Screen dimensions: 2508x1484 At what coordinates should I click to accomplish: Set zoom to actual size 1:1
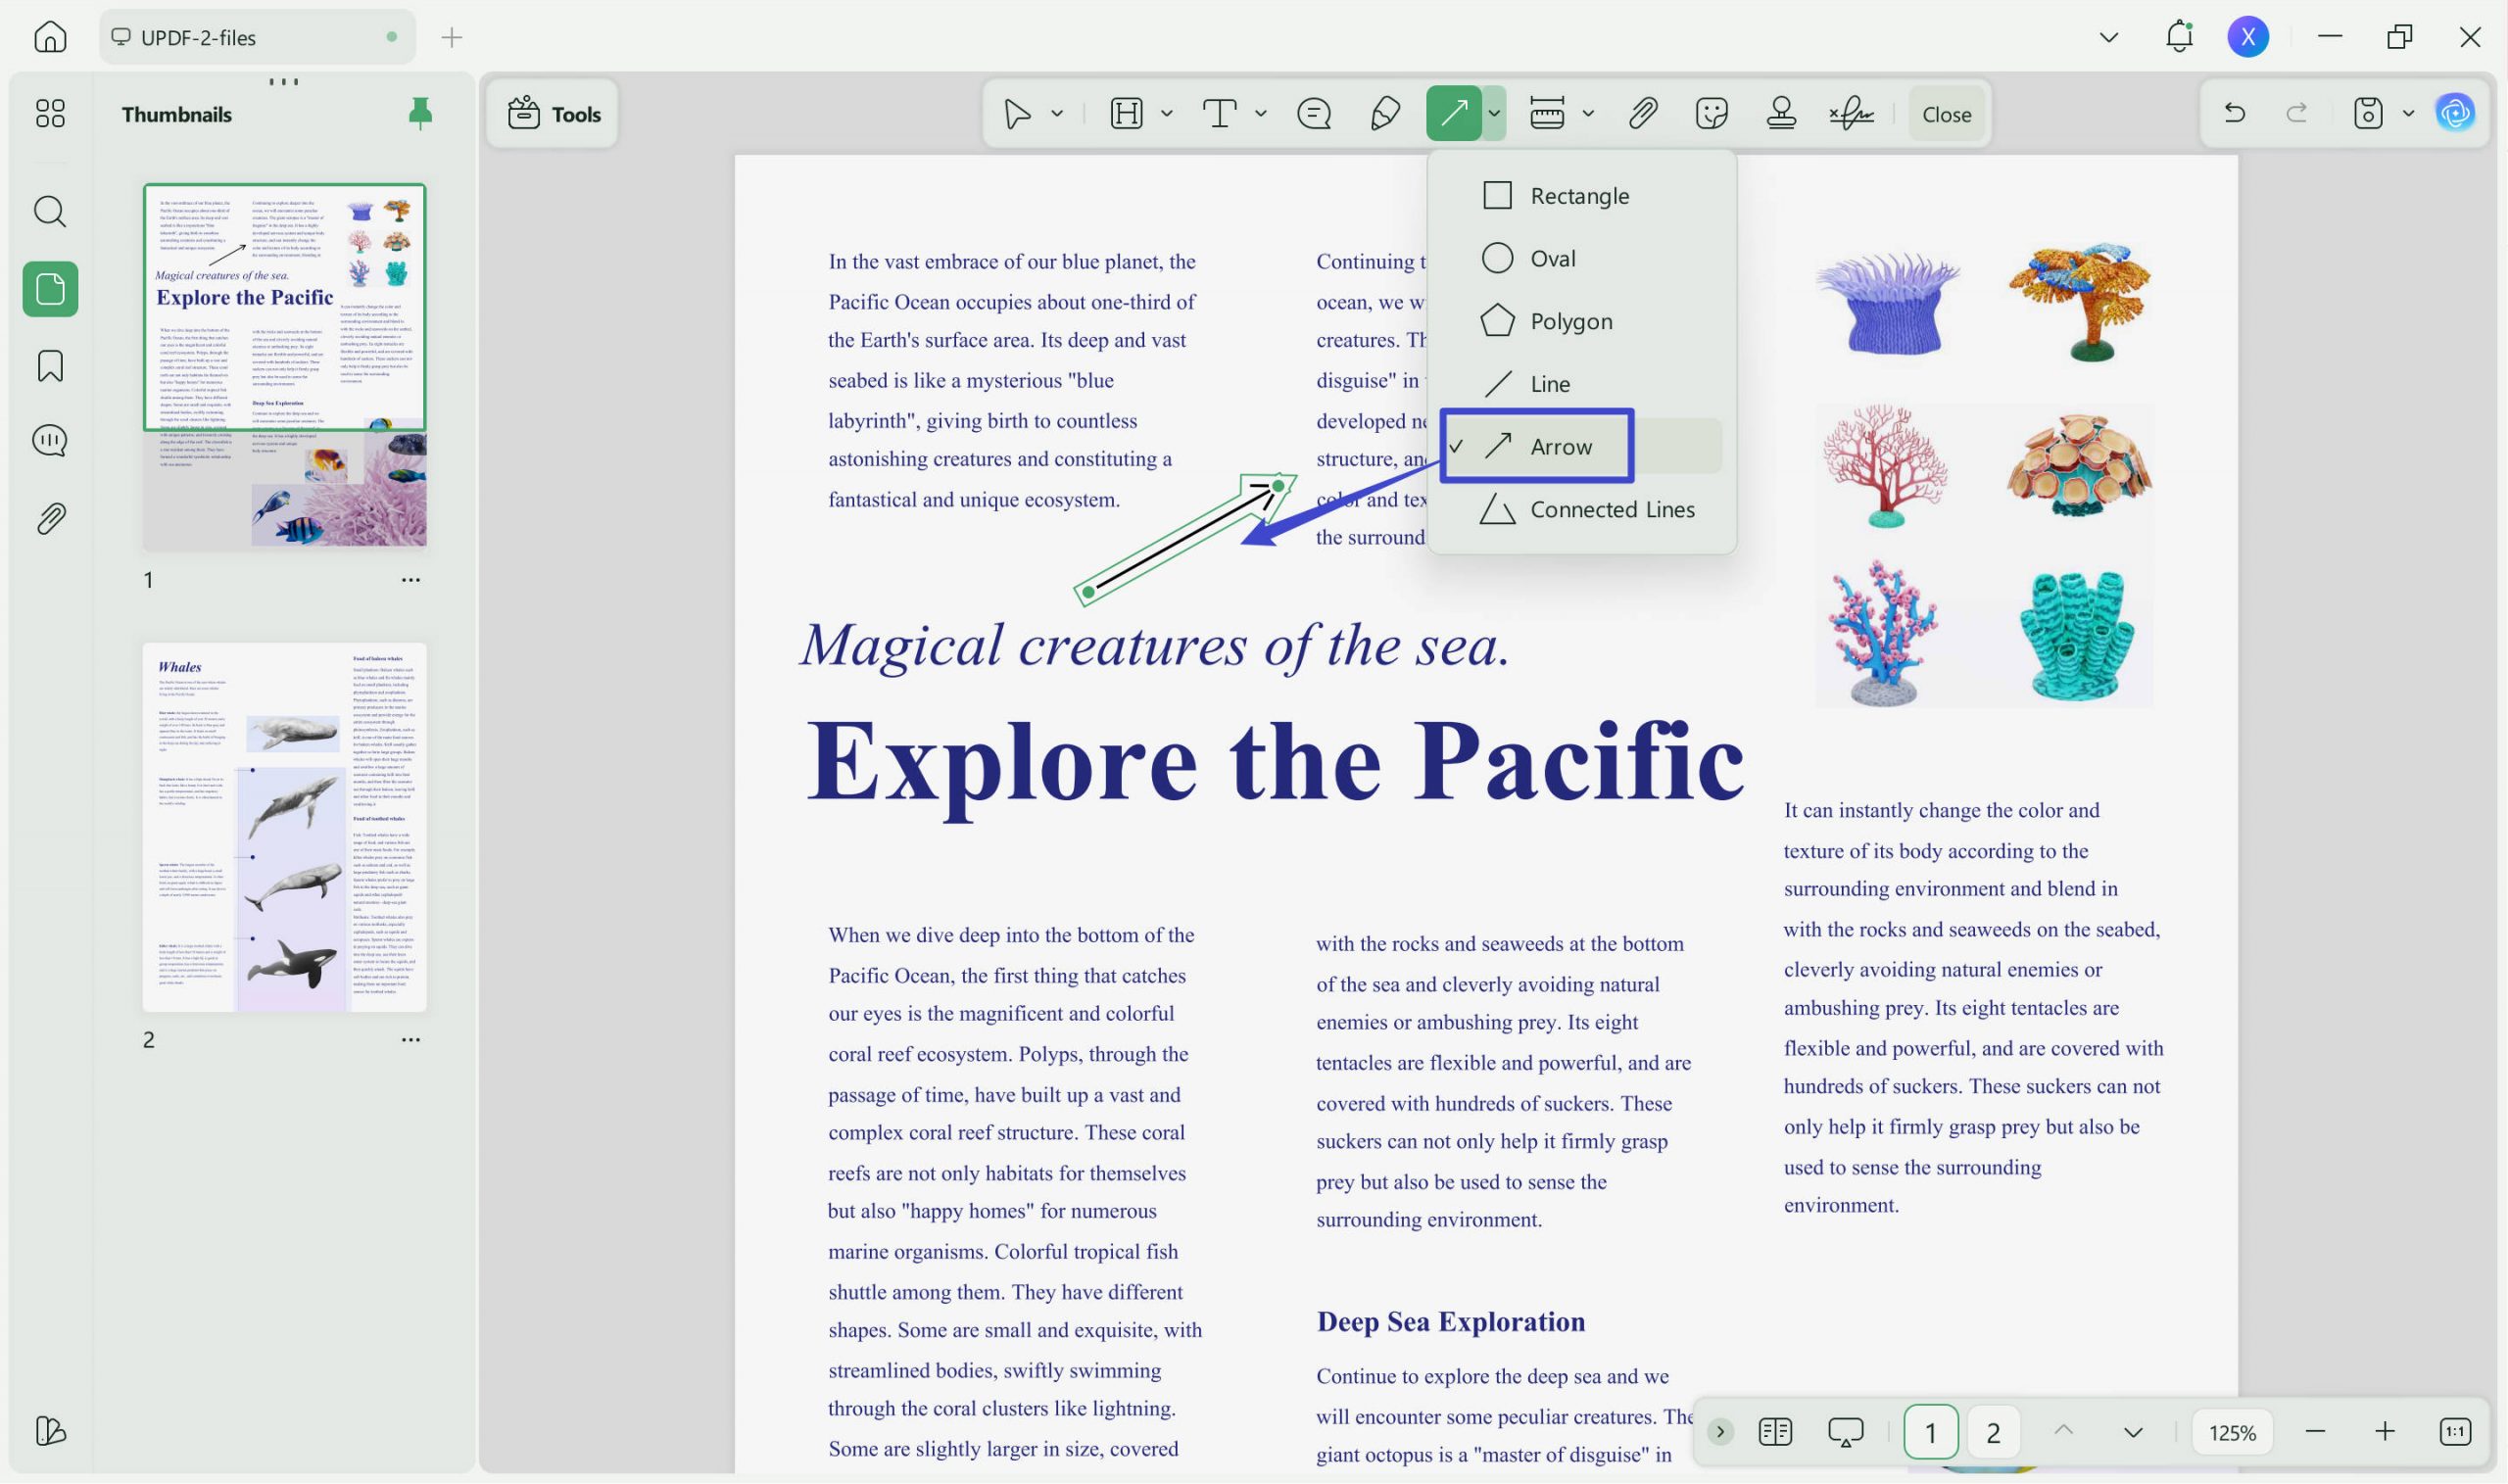[x=2455, y=1432]
